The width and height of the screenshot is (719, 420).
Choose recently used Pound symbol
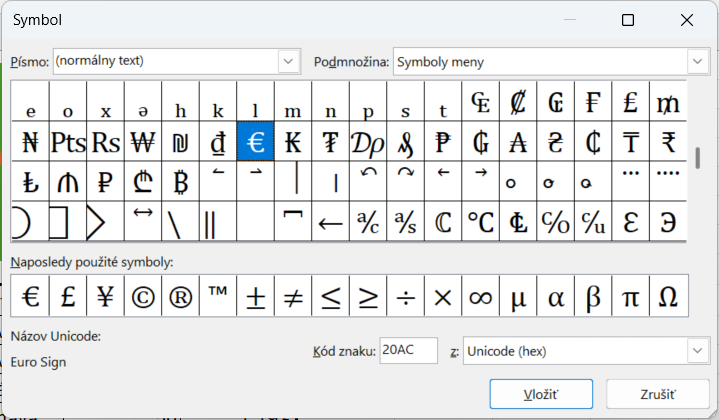tap(68, 296)
